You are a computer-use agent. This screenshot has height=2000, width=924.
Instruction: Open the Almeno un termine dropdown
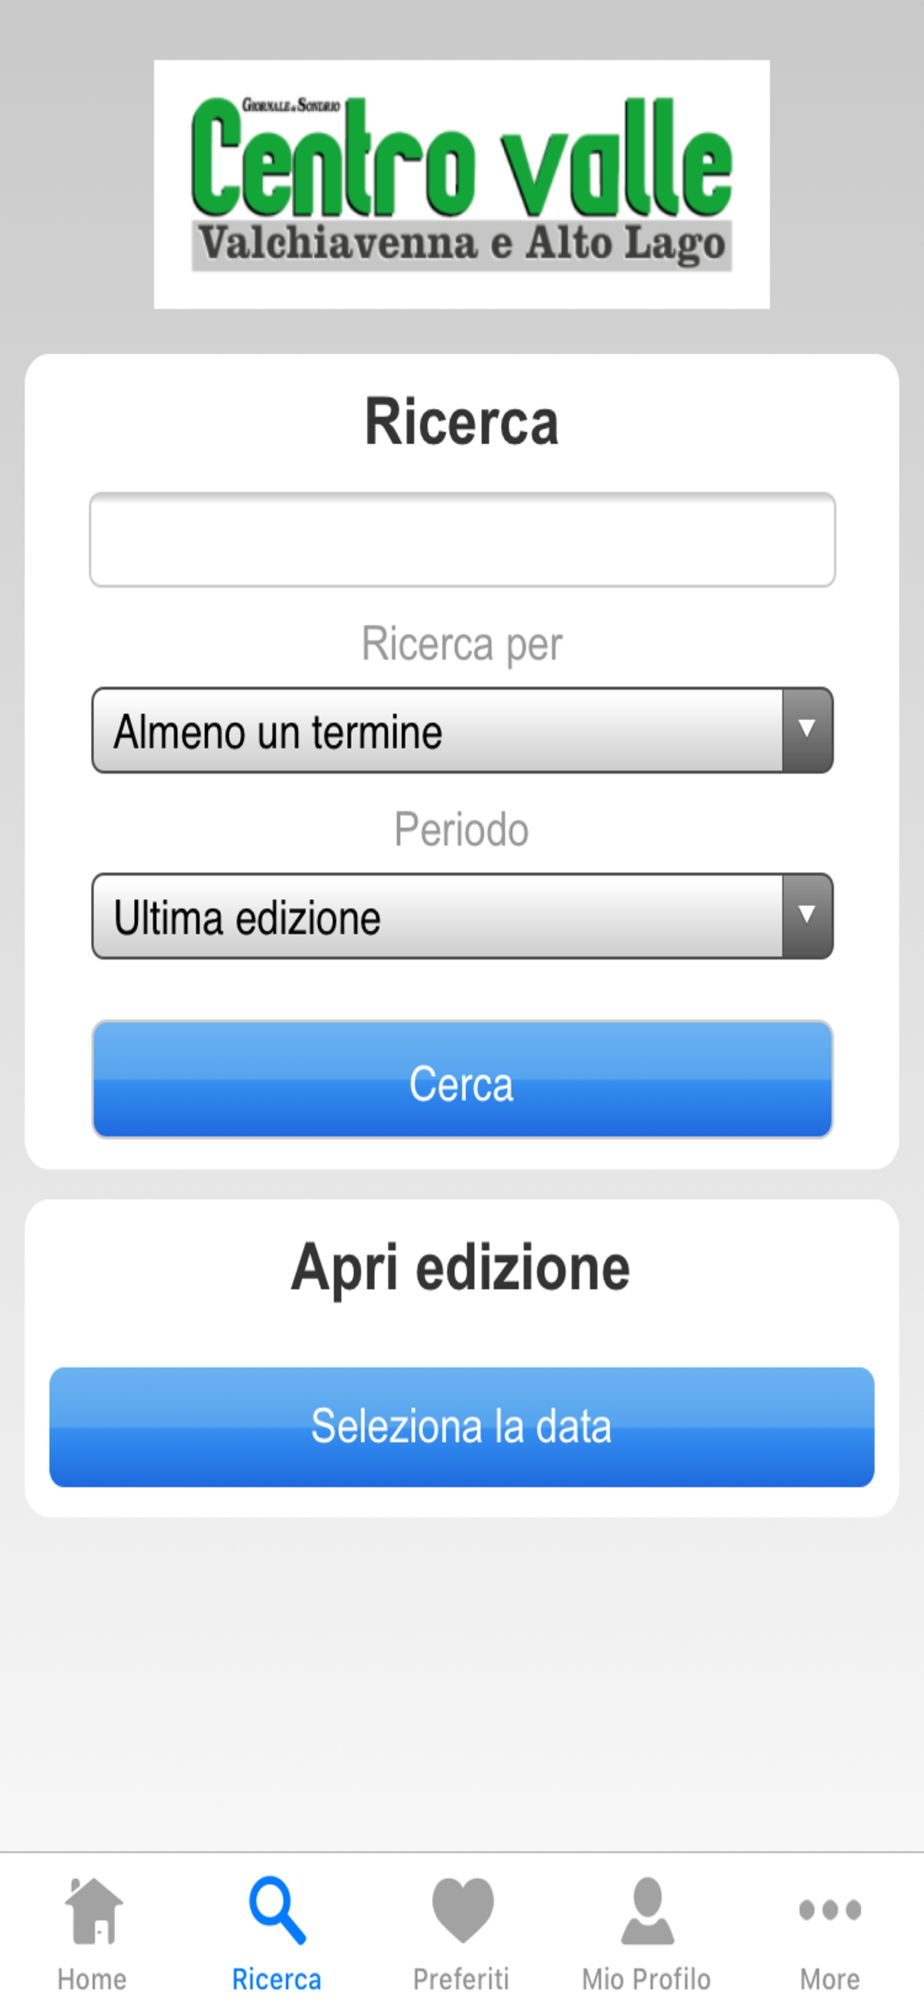point(462,730)
